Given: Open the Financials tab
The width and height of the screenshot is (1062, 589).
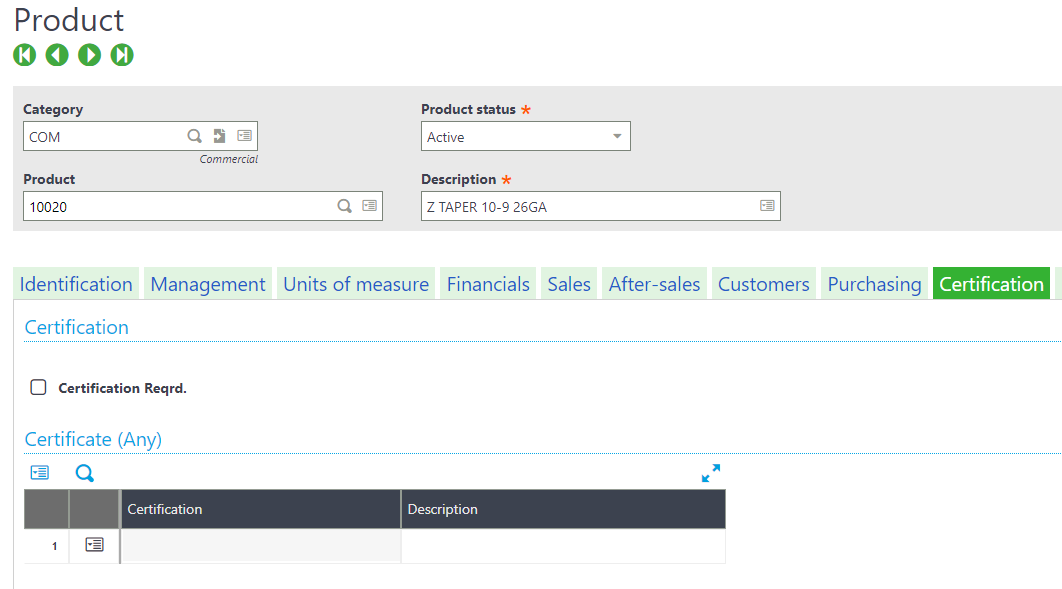Looking at the screenshot, I should coord(488,284).
